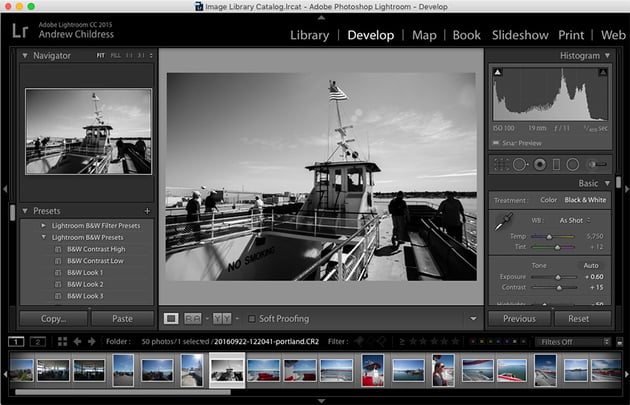Add a new preset with plus icon
The height and width of the screenshot is (405, 630).
tap(147, 211)
